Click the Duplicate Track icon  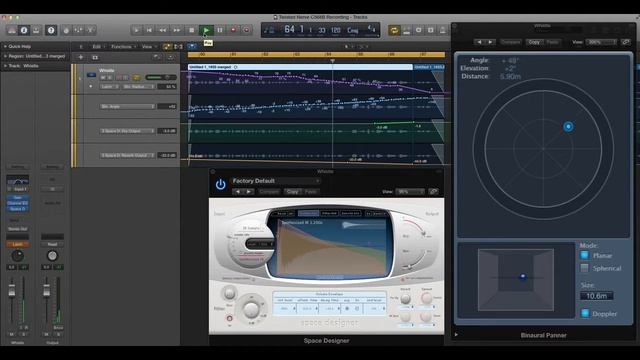[x=95, y=58]
